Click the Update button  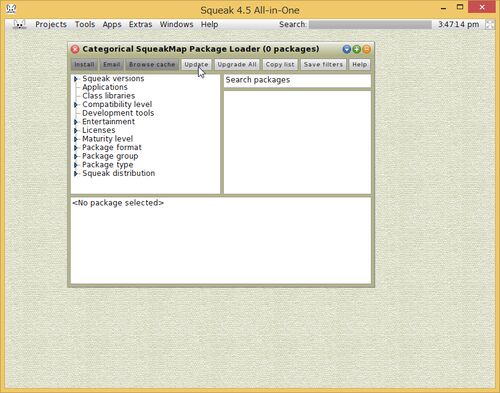tap(196, 65)
